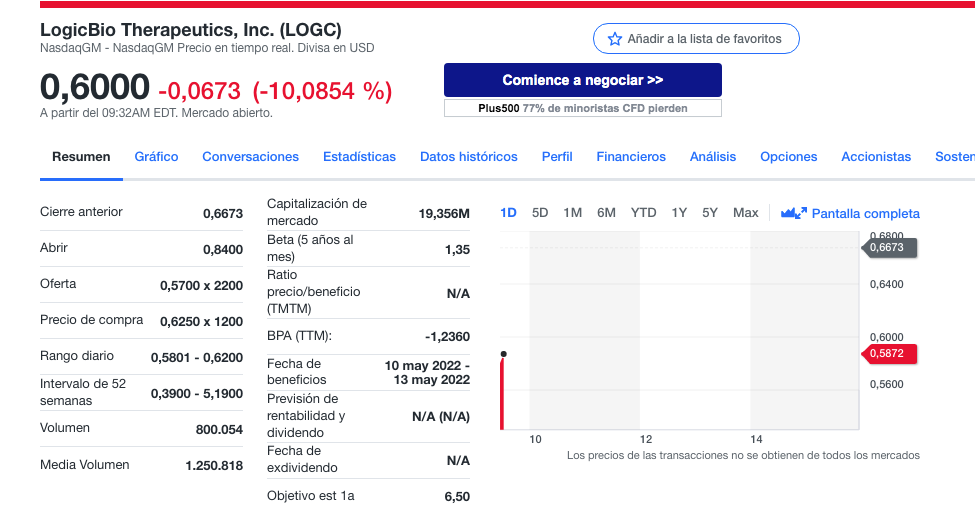
Task: Click the current price 0,6000
Action: [x=95, y=86]
